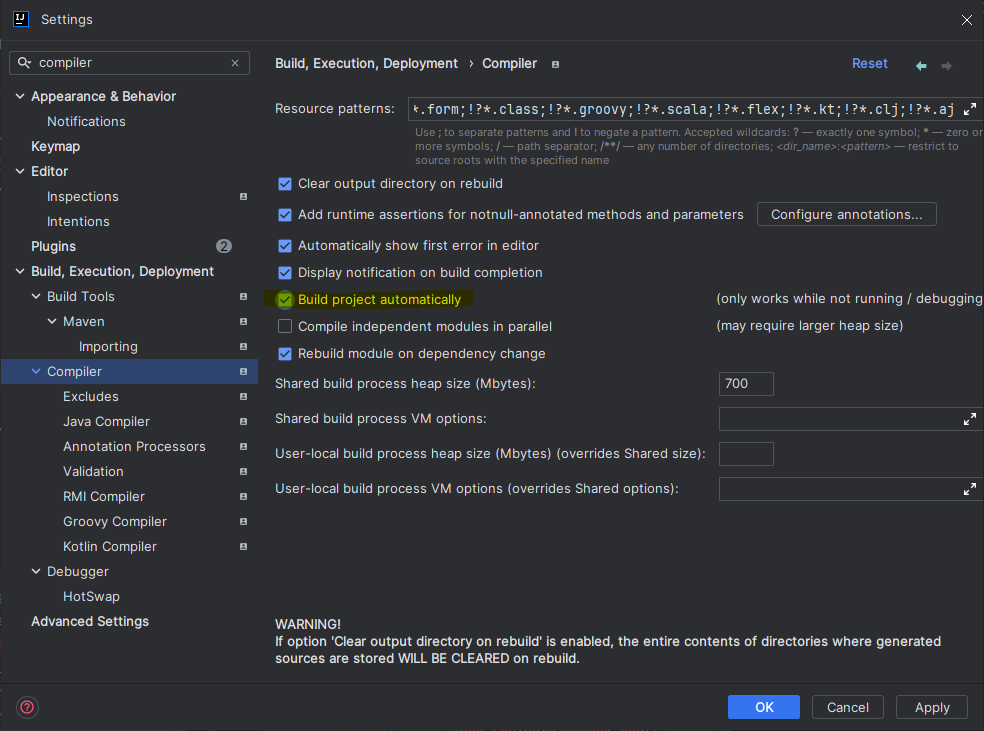Expand the Shared build process VM options field
The height and width of the screenshot is (731, 984).
point(970,419)
